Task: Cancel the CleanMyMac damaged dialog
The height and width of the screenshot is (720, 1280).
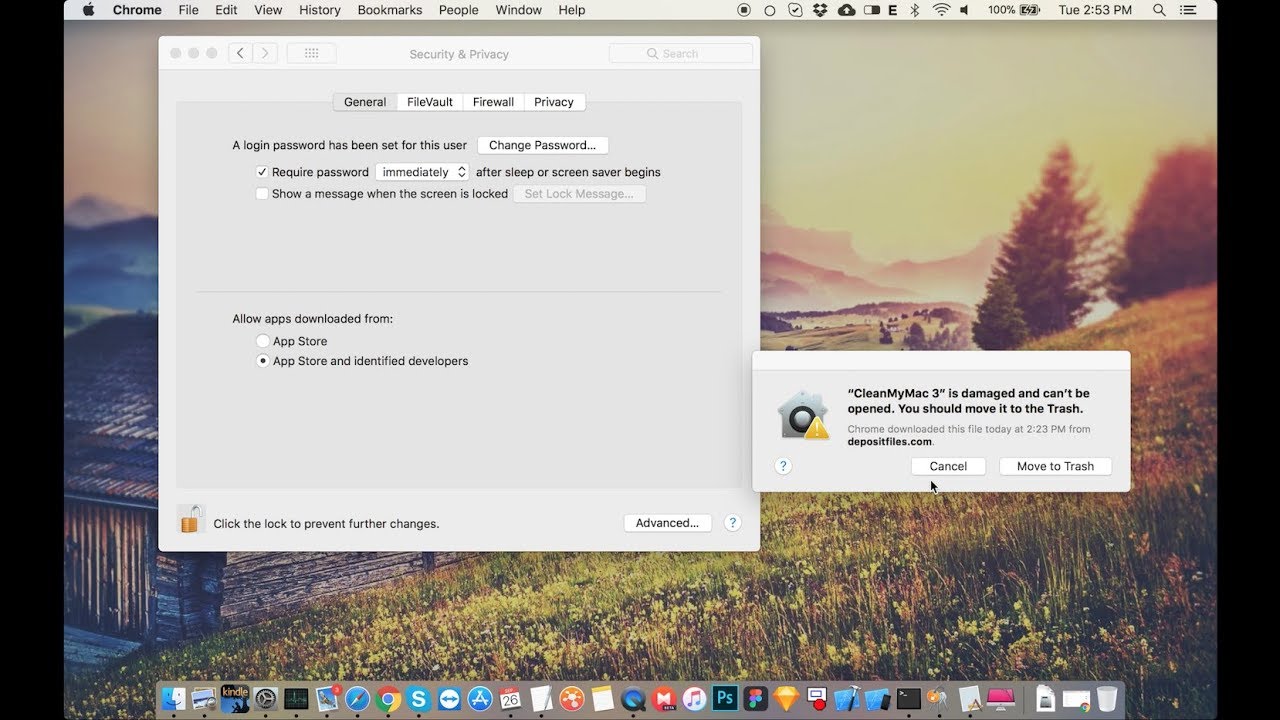Action: pyautogui.click(x=948, y=466)
